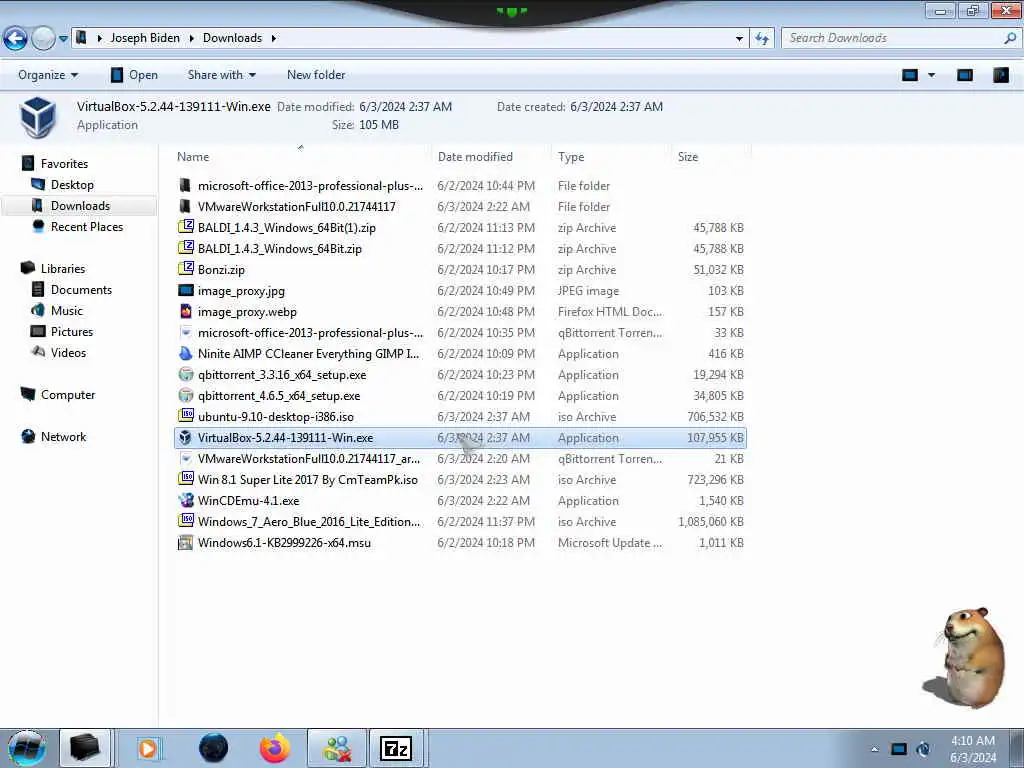1024x768 pixels.
Task: Launch Firefox from the taskbar
Action: pos(274,748)
